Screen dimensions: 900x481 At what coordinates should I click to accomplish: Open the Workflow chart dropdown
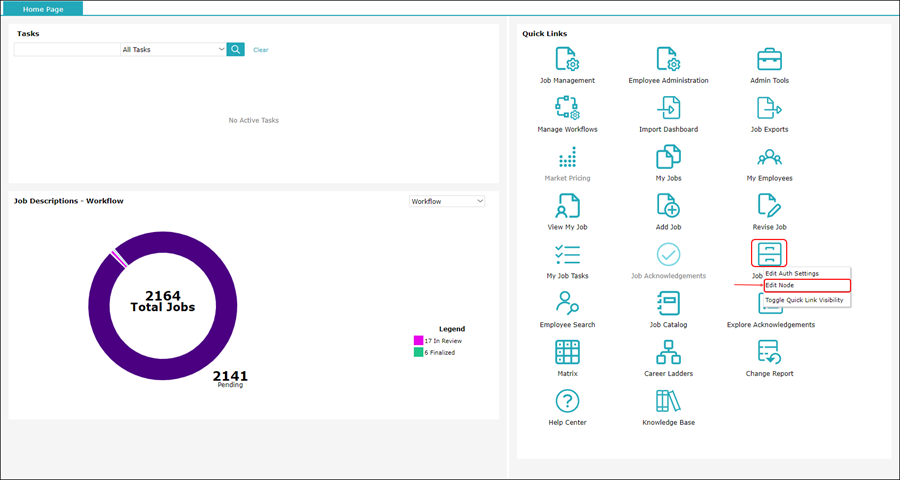[x=447, y=201]
